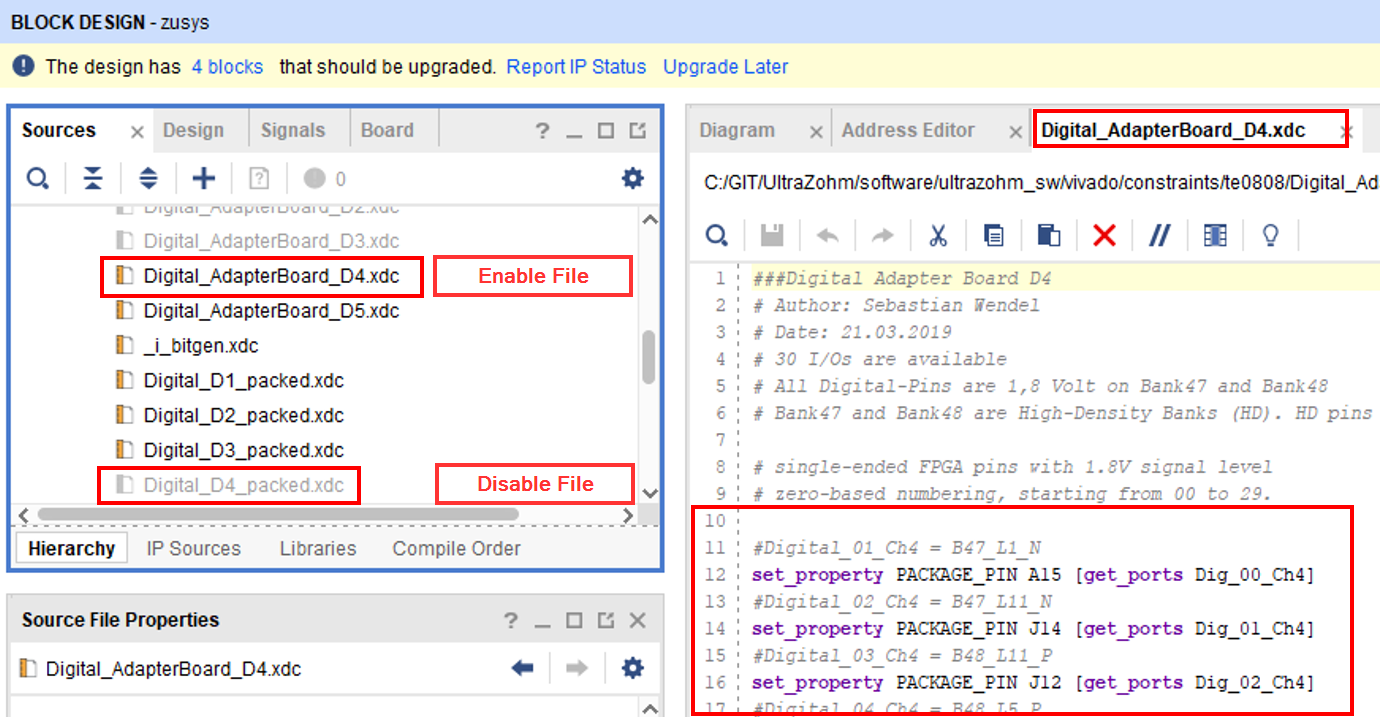The image size is (1383, 721).
Task: Click the Add Sources plus icon
Action: tap(204, 179)
